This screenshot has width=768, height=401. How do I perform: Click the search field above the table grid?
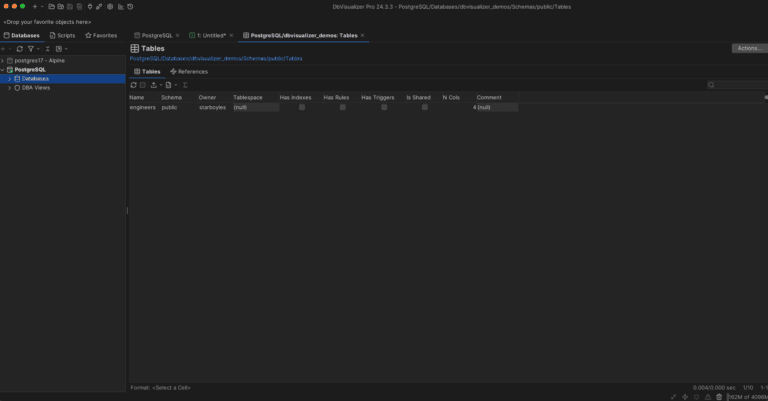pyautogui.click(x=738, y=85)
